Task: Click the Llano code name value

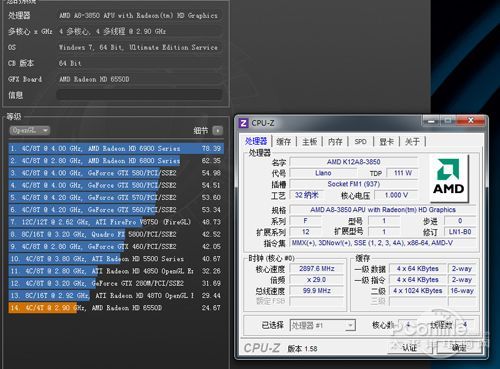Action: 323,173
